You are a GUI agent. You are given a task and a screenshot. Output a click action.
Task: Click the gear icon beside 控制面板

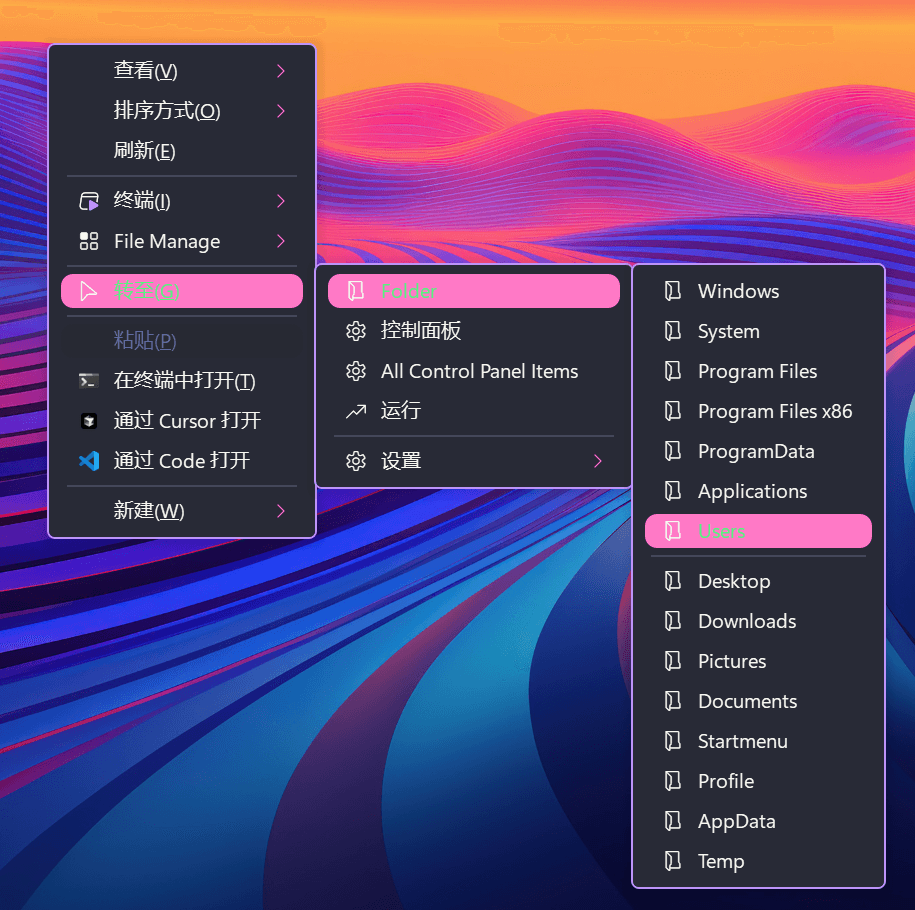coord(356,331)
